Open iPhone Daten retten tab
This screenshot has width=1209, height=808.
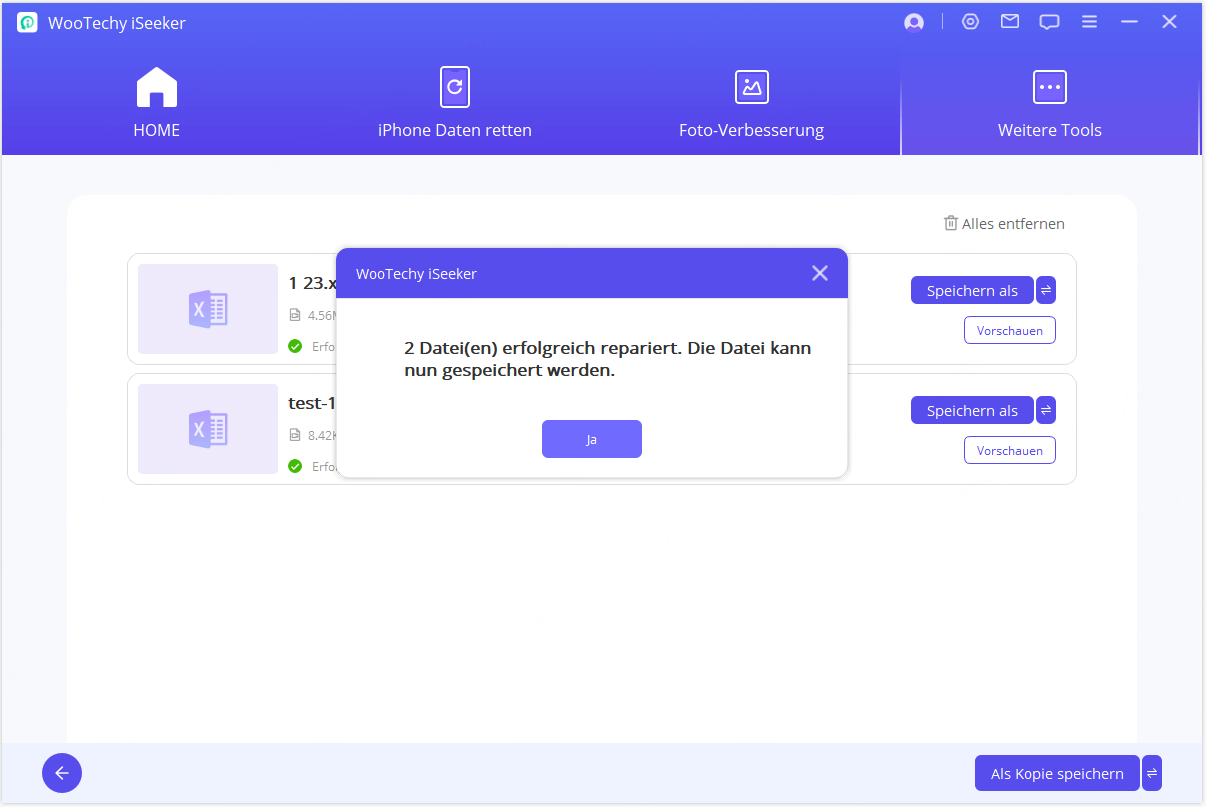(x=454, y=103)
